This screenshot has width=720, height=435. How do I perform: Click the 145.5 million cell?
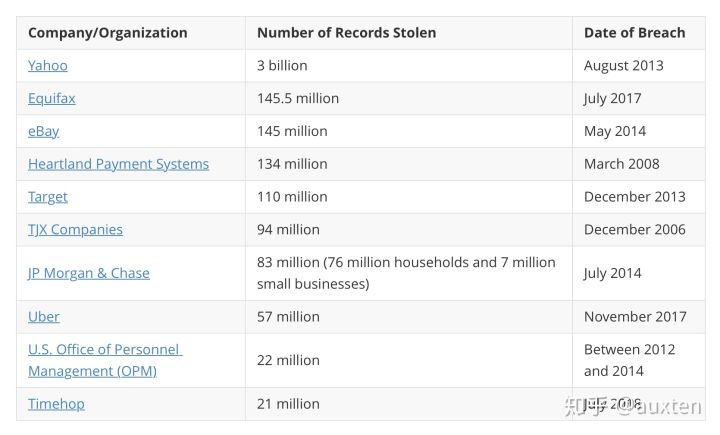coord(409,98)
